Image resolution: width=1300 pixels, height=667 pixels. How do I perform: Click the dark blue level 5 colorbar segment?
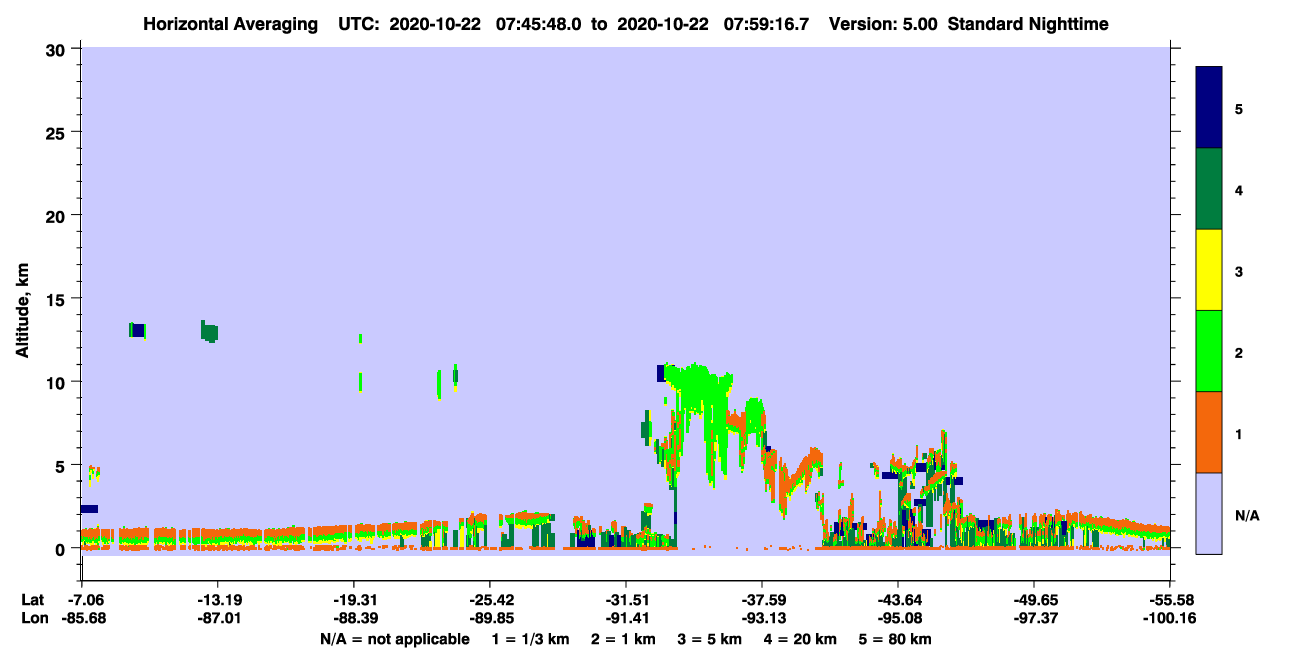click(x=1209, y=108)
